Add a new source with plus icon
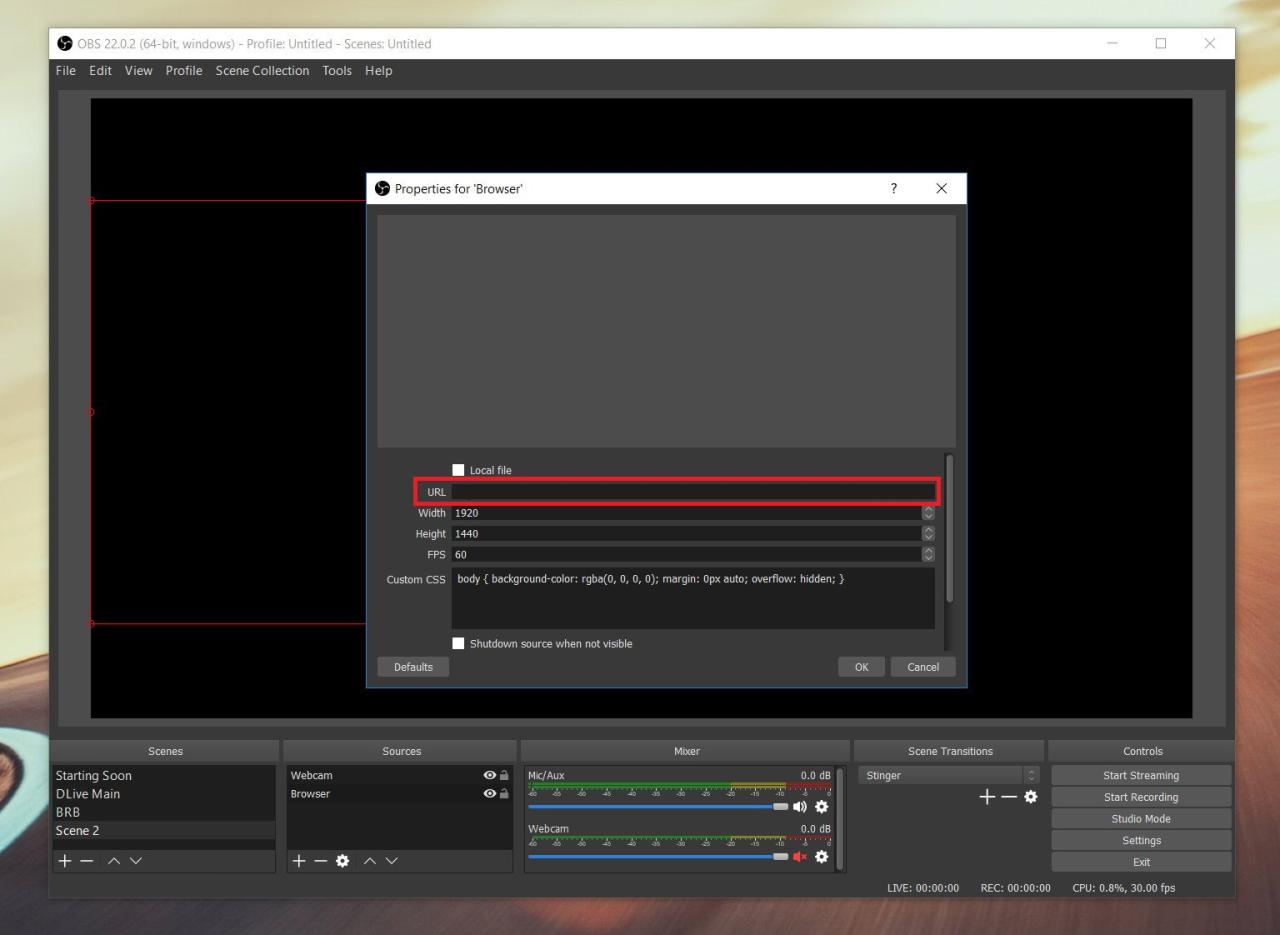 coord(297,860)
